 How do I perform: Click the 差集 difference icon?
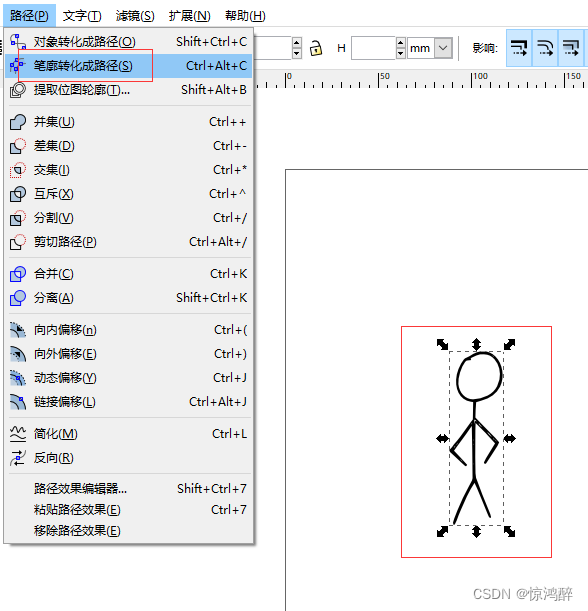pos(18,146)
